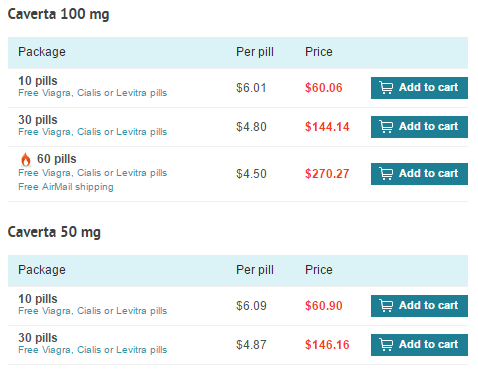Open Free AirMail shipping link
Viewport: 478px width, 369px height.
pos(66,187)
